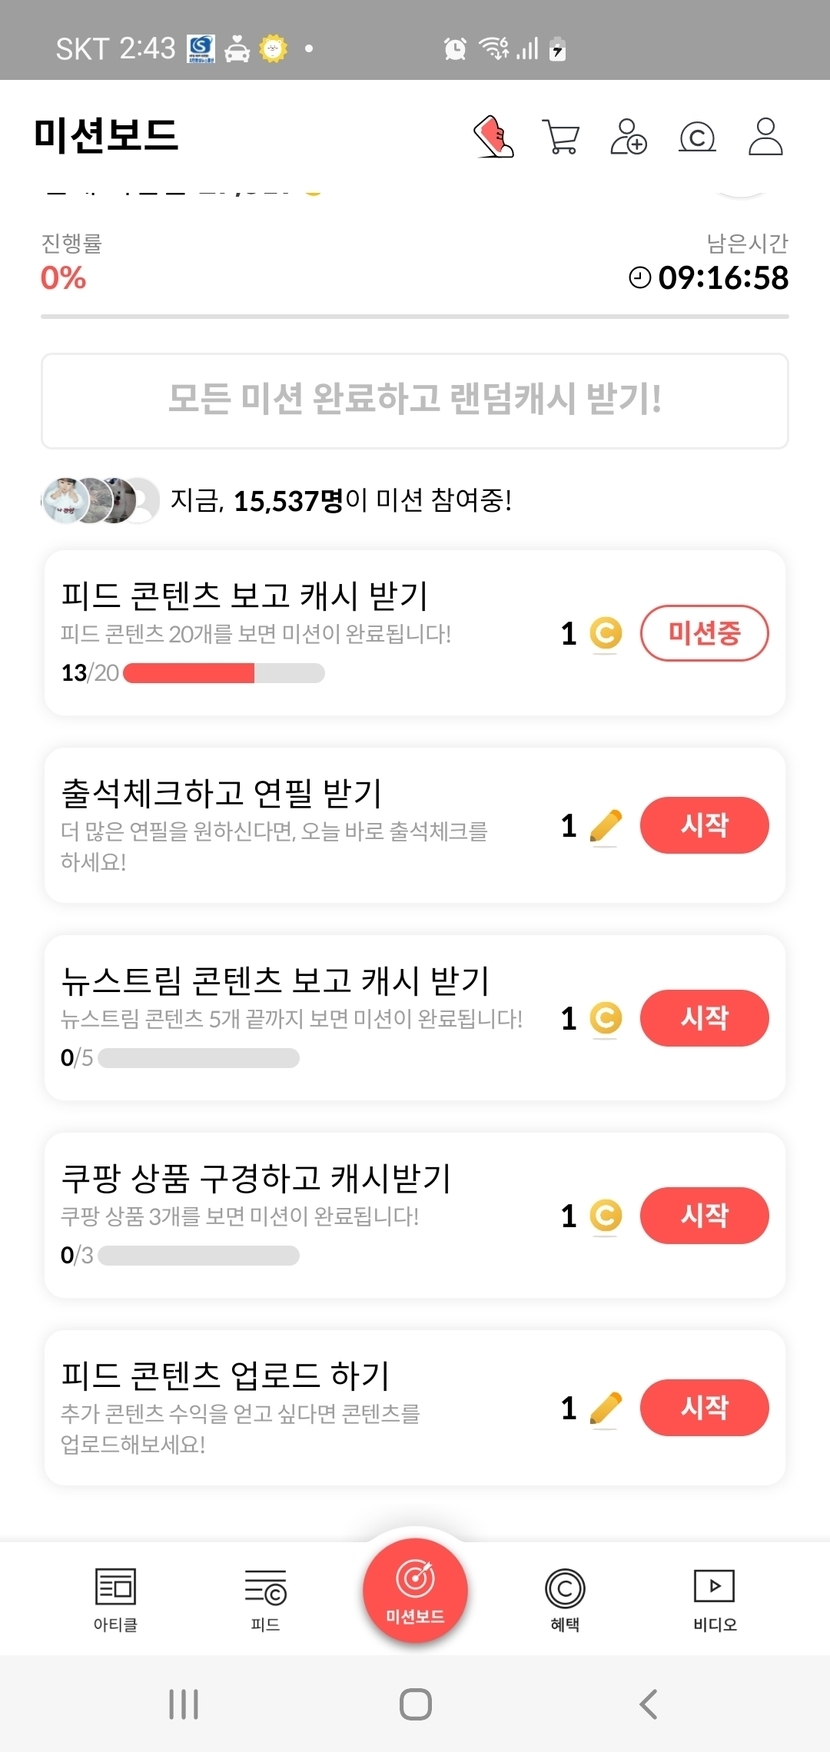Tap the add friend icon

coord(629,137)
